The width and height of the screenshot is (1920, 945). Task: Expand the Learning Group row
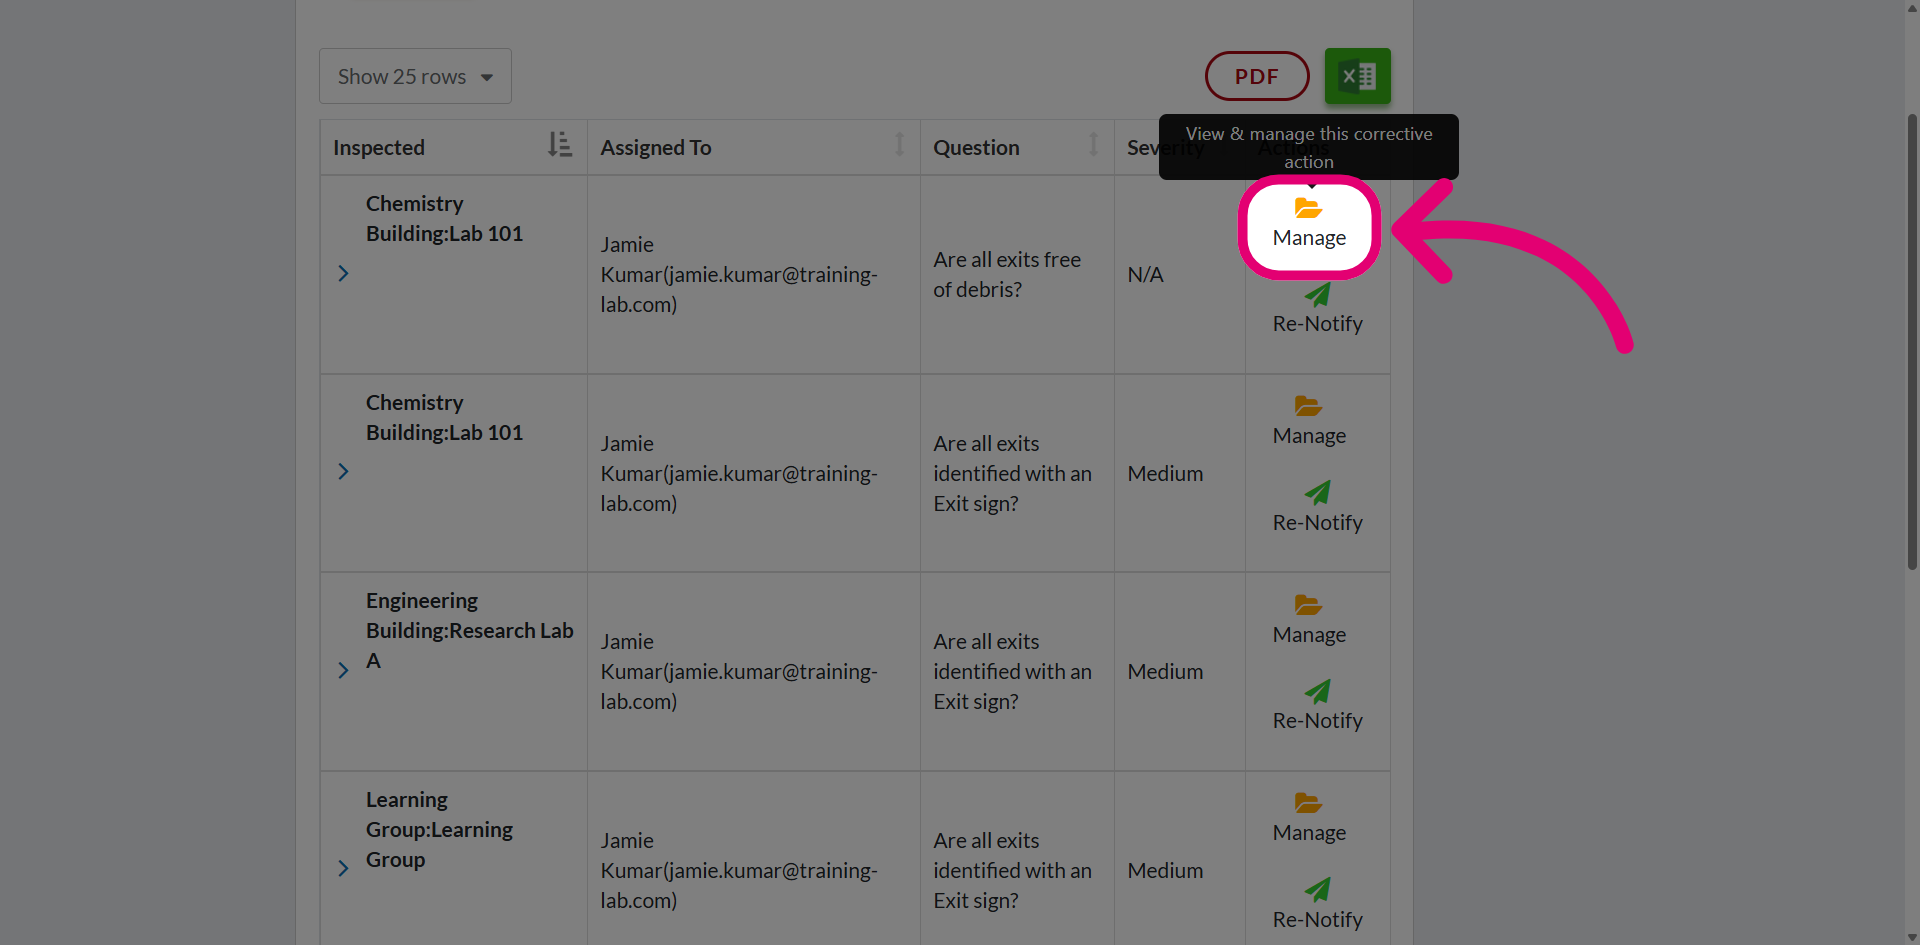coord(343,868)
